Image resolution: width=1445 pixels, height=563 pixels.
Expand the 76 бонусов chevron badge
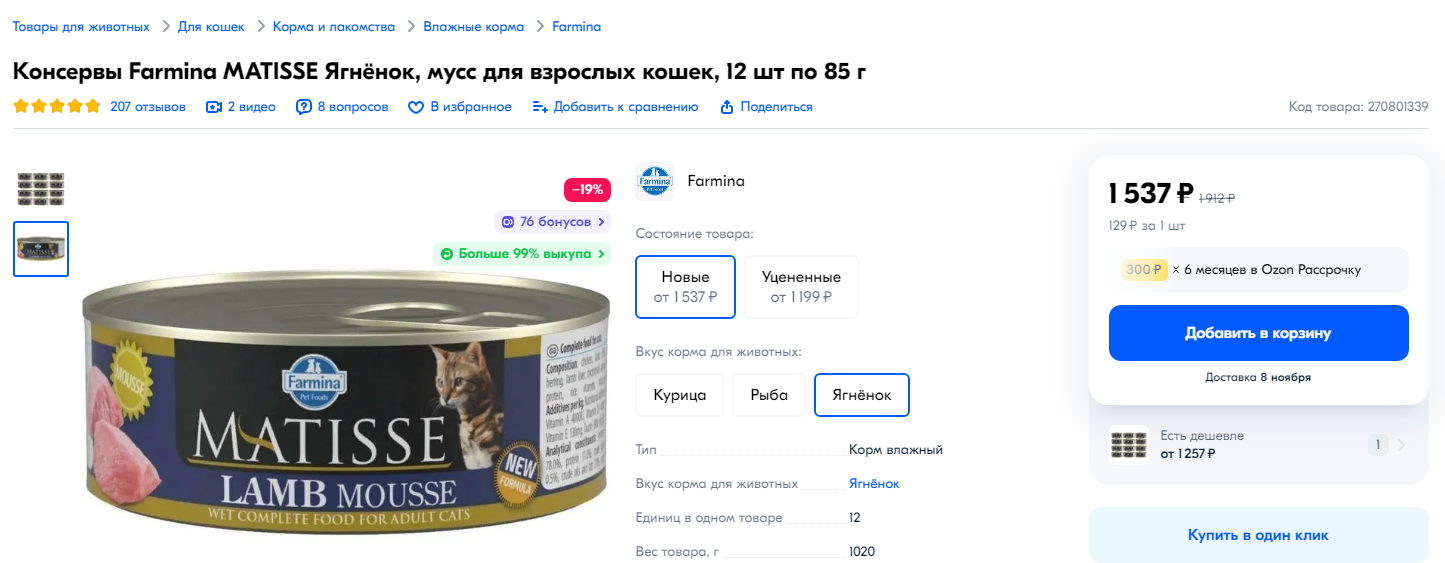point(553,222)
